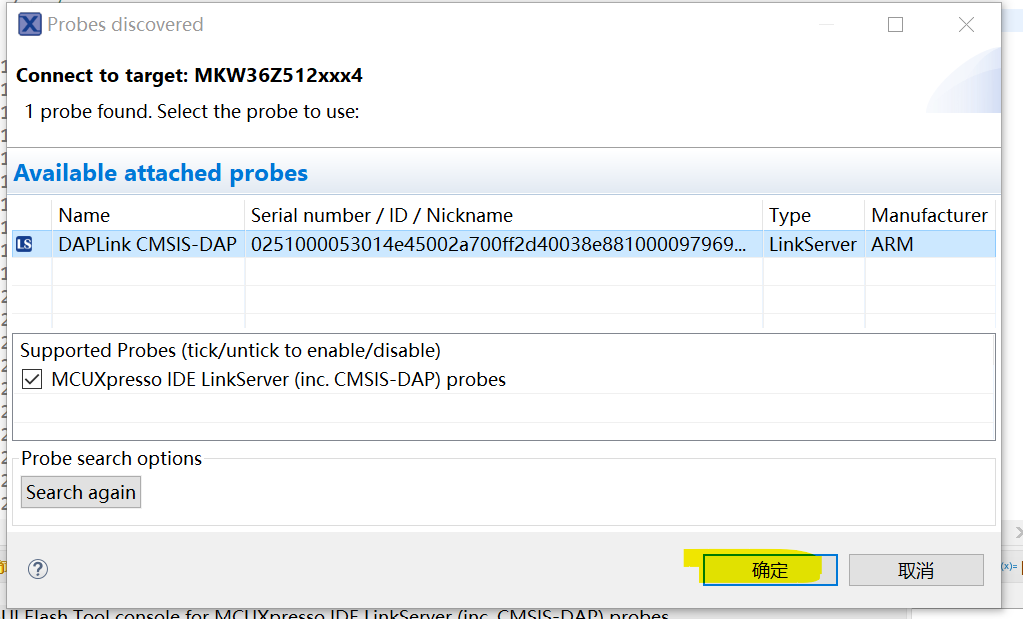1023x619 pixels.
Task: Click the LinkServer type cell
Action: point(812,244)
